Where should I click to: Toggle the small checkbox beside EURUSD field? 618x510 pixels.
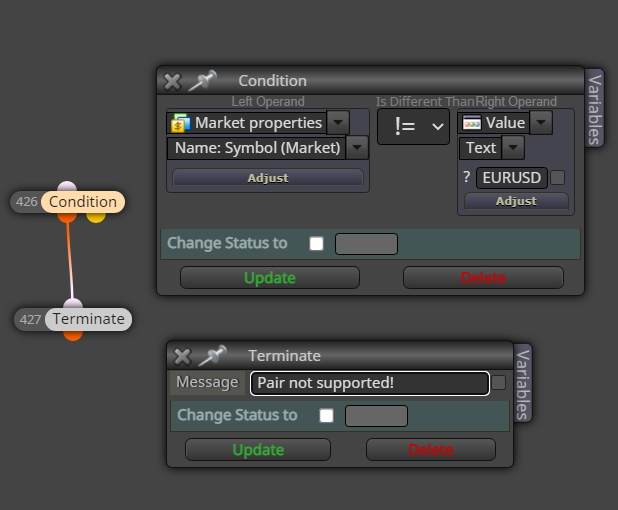(557, 177)
